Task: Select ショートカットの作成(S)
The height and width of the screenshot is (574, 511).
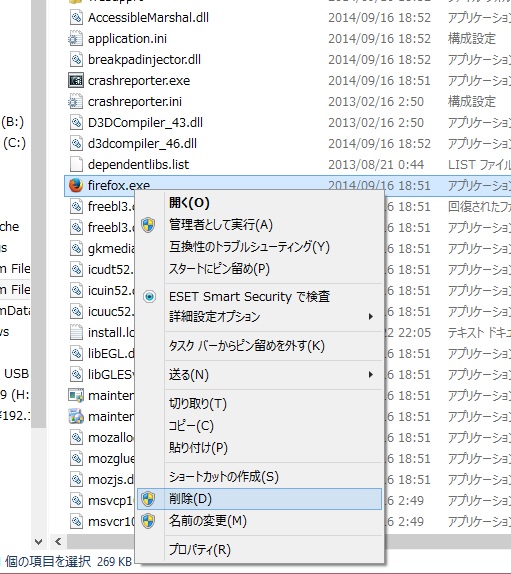Action: click(260, 477)
